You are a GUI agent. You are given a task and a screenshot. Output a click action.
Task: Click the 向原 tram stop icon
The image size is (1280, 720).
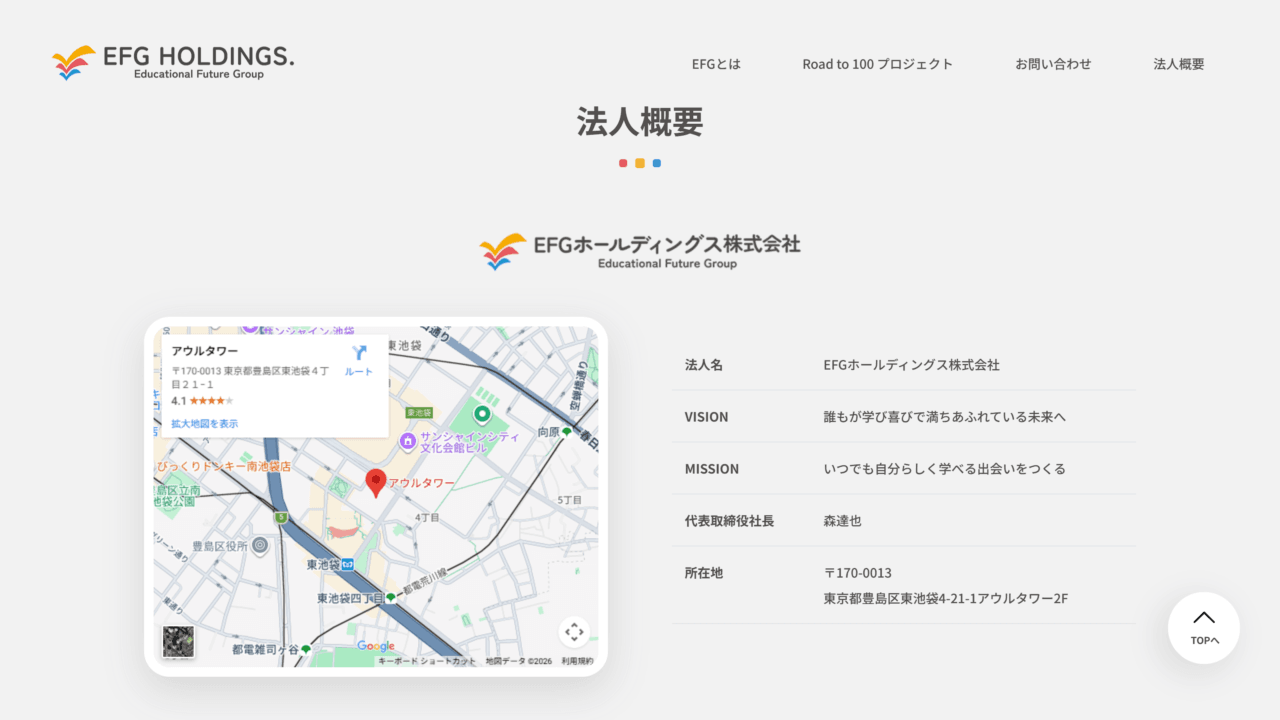point(567,432)
